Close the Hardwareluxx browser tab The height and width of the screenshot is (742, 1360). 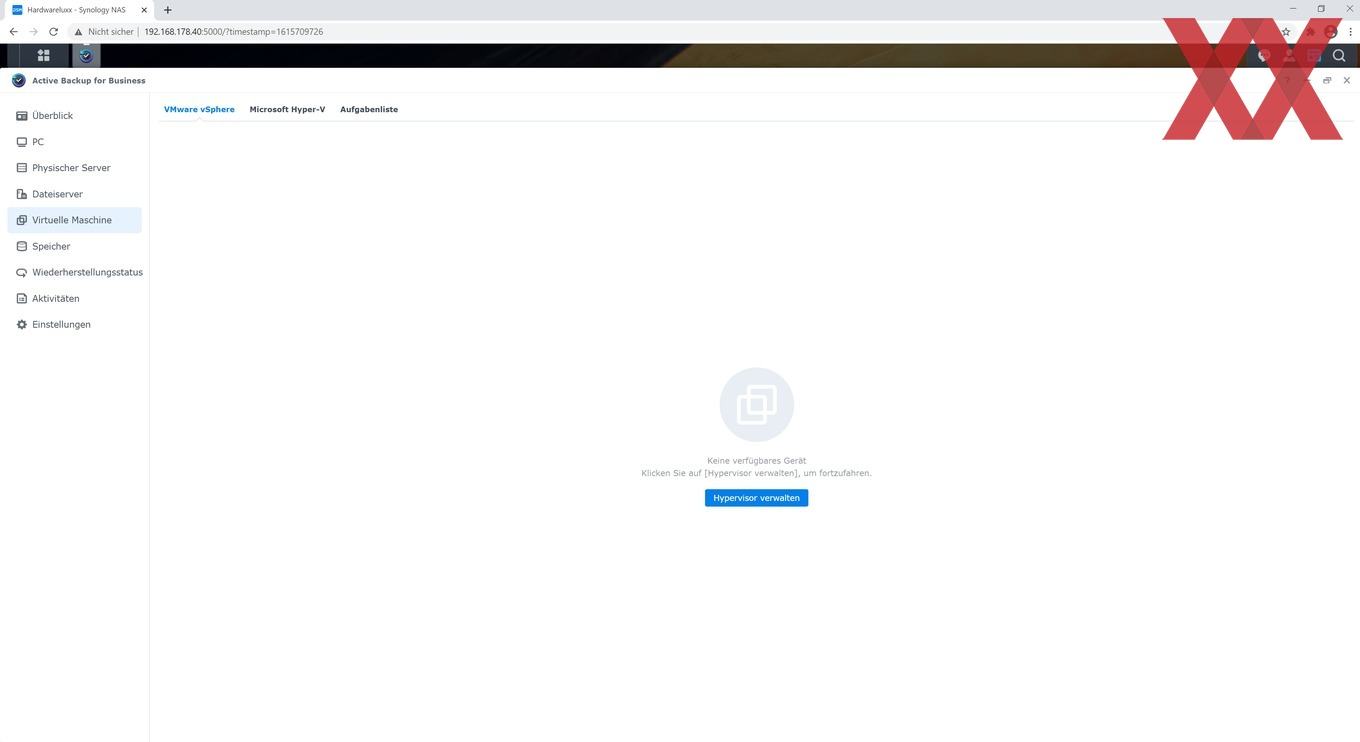(144, 10)
